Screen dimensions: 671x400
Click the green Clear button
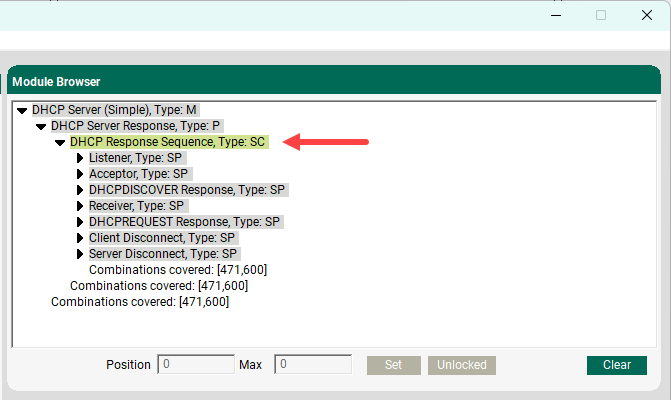[616, 365]
